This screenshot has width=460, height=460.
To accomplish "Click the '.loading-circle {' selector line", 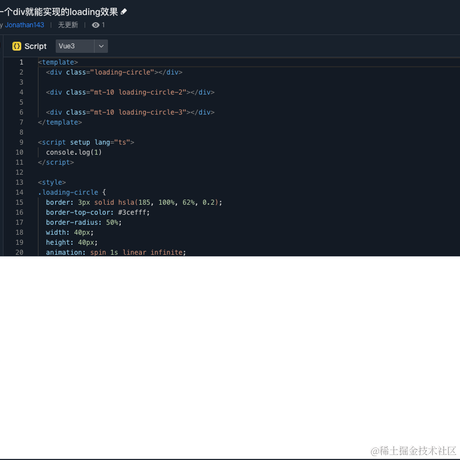I will (x=72, y=192).
